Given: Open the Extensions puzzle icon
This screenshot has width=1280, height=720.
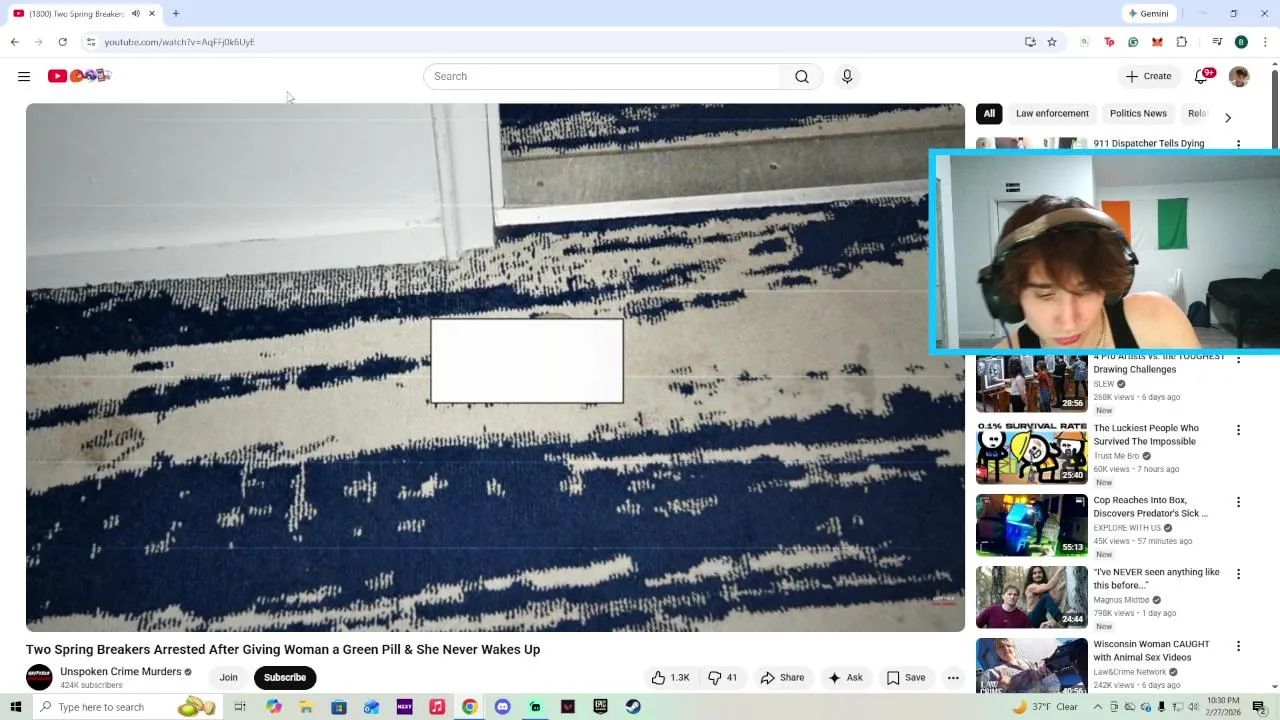Looking at the screenshot, I should [x=1182, y=42].
